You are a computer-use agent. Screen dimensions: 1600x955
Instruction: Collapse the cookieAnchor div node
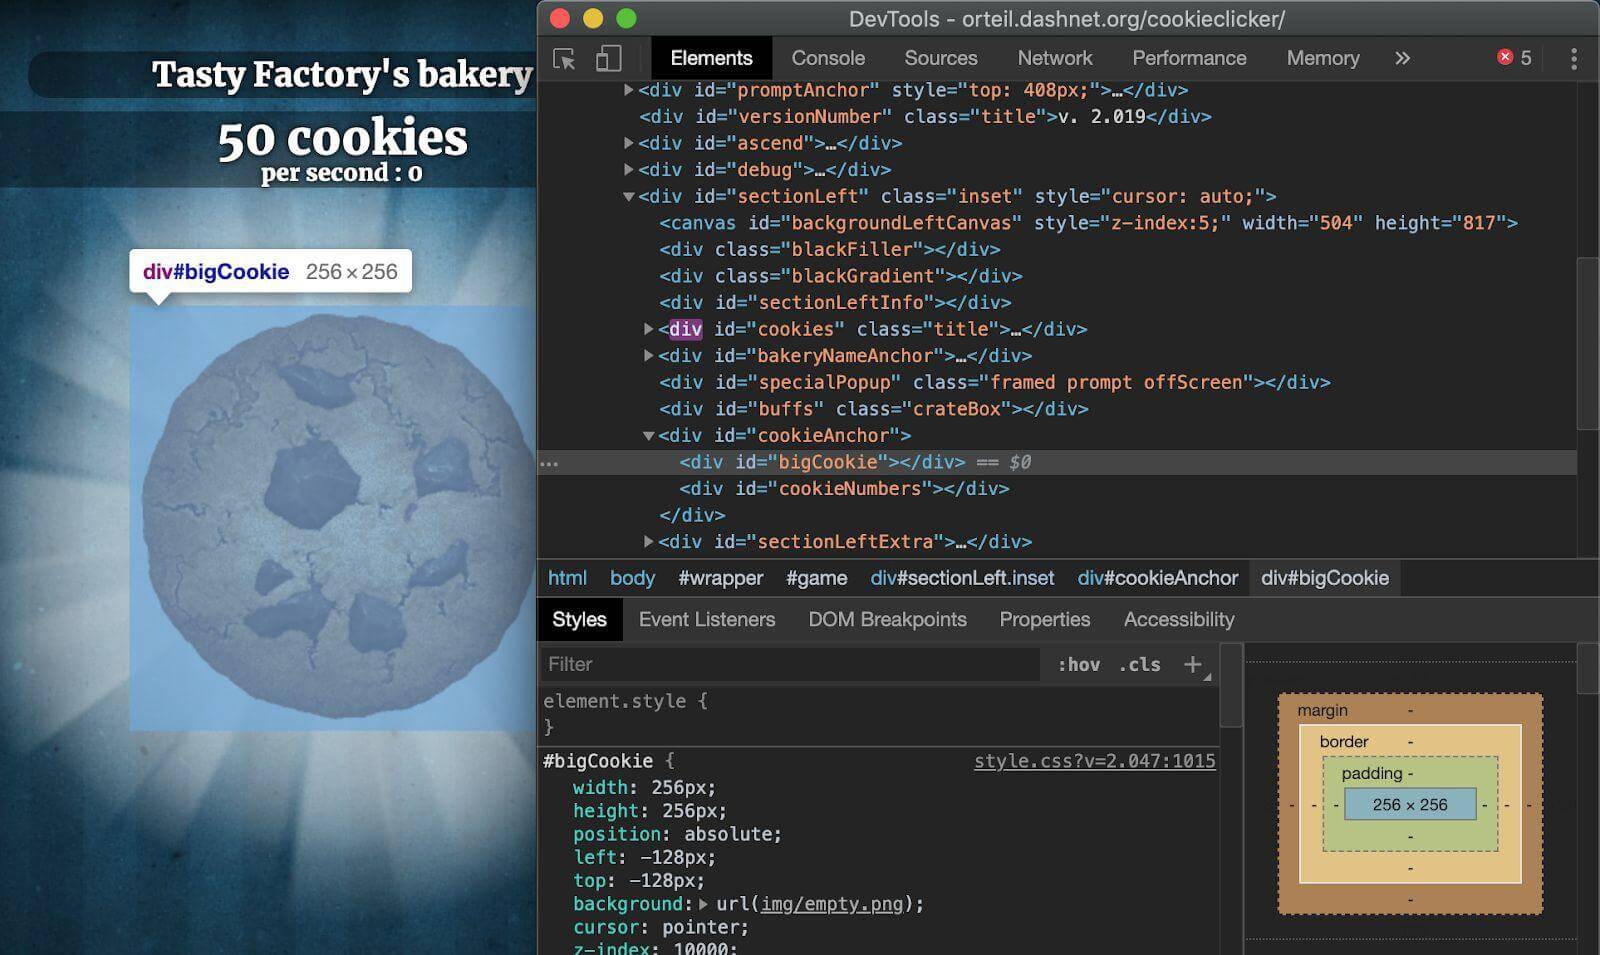pyautogui.click(x=648, y=436)
